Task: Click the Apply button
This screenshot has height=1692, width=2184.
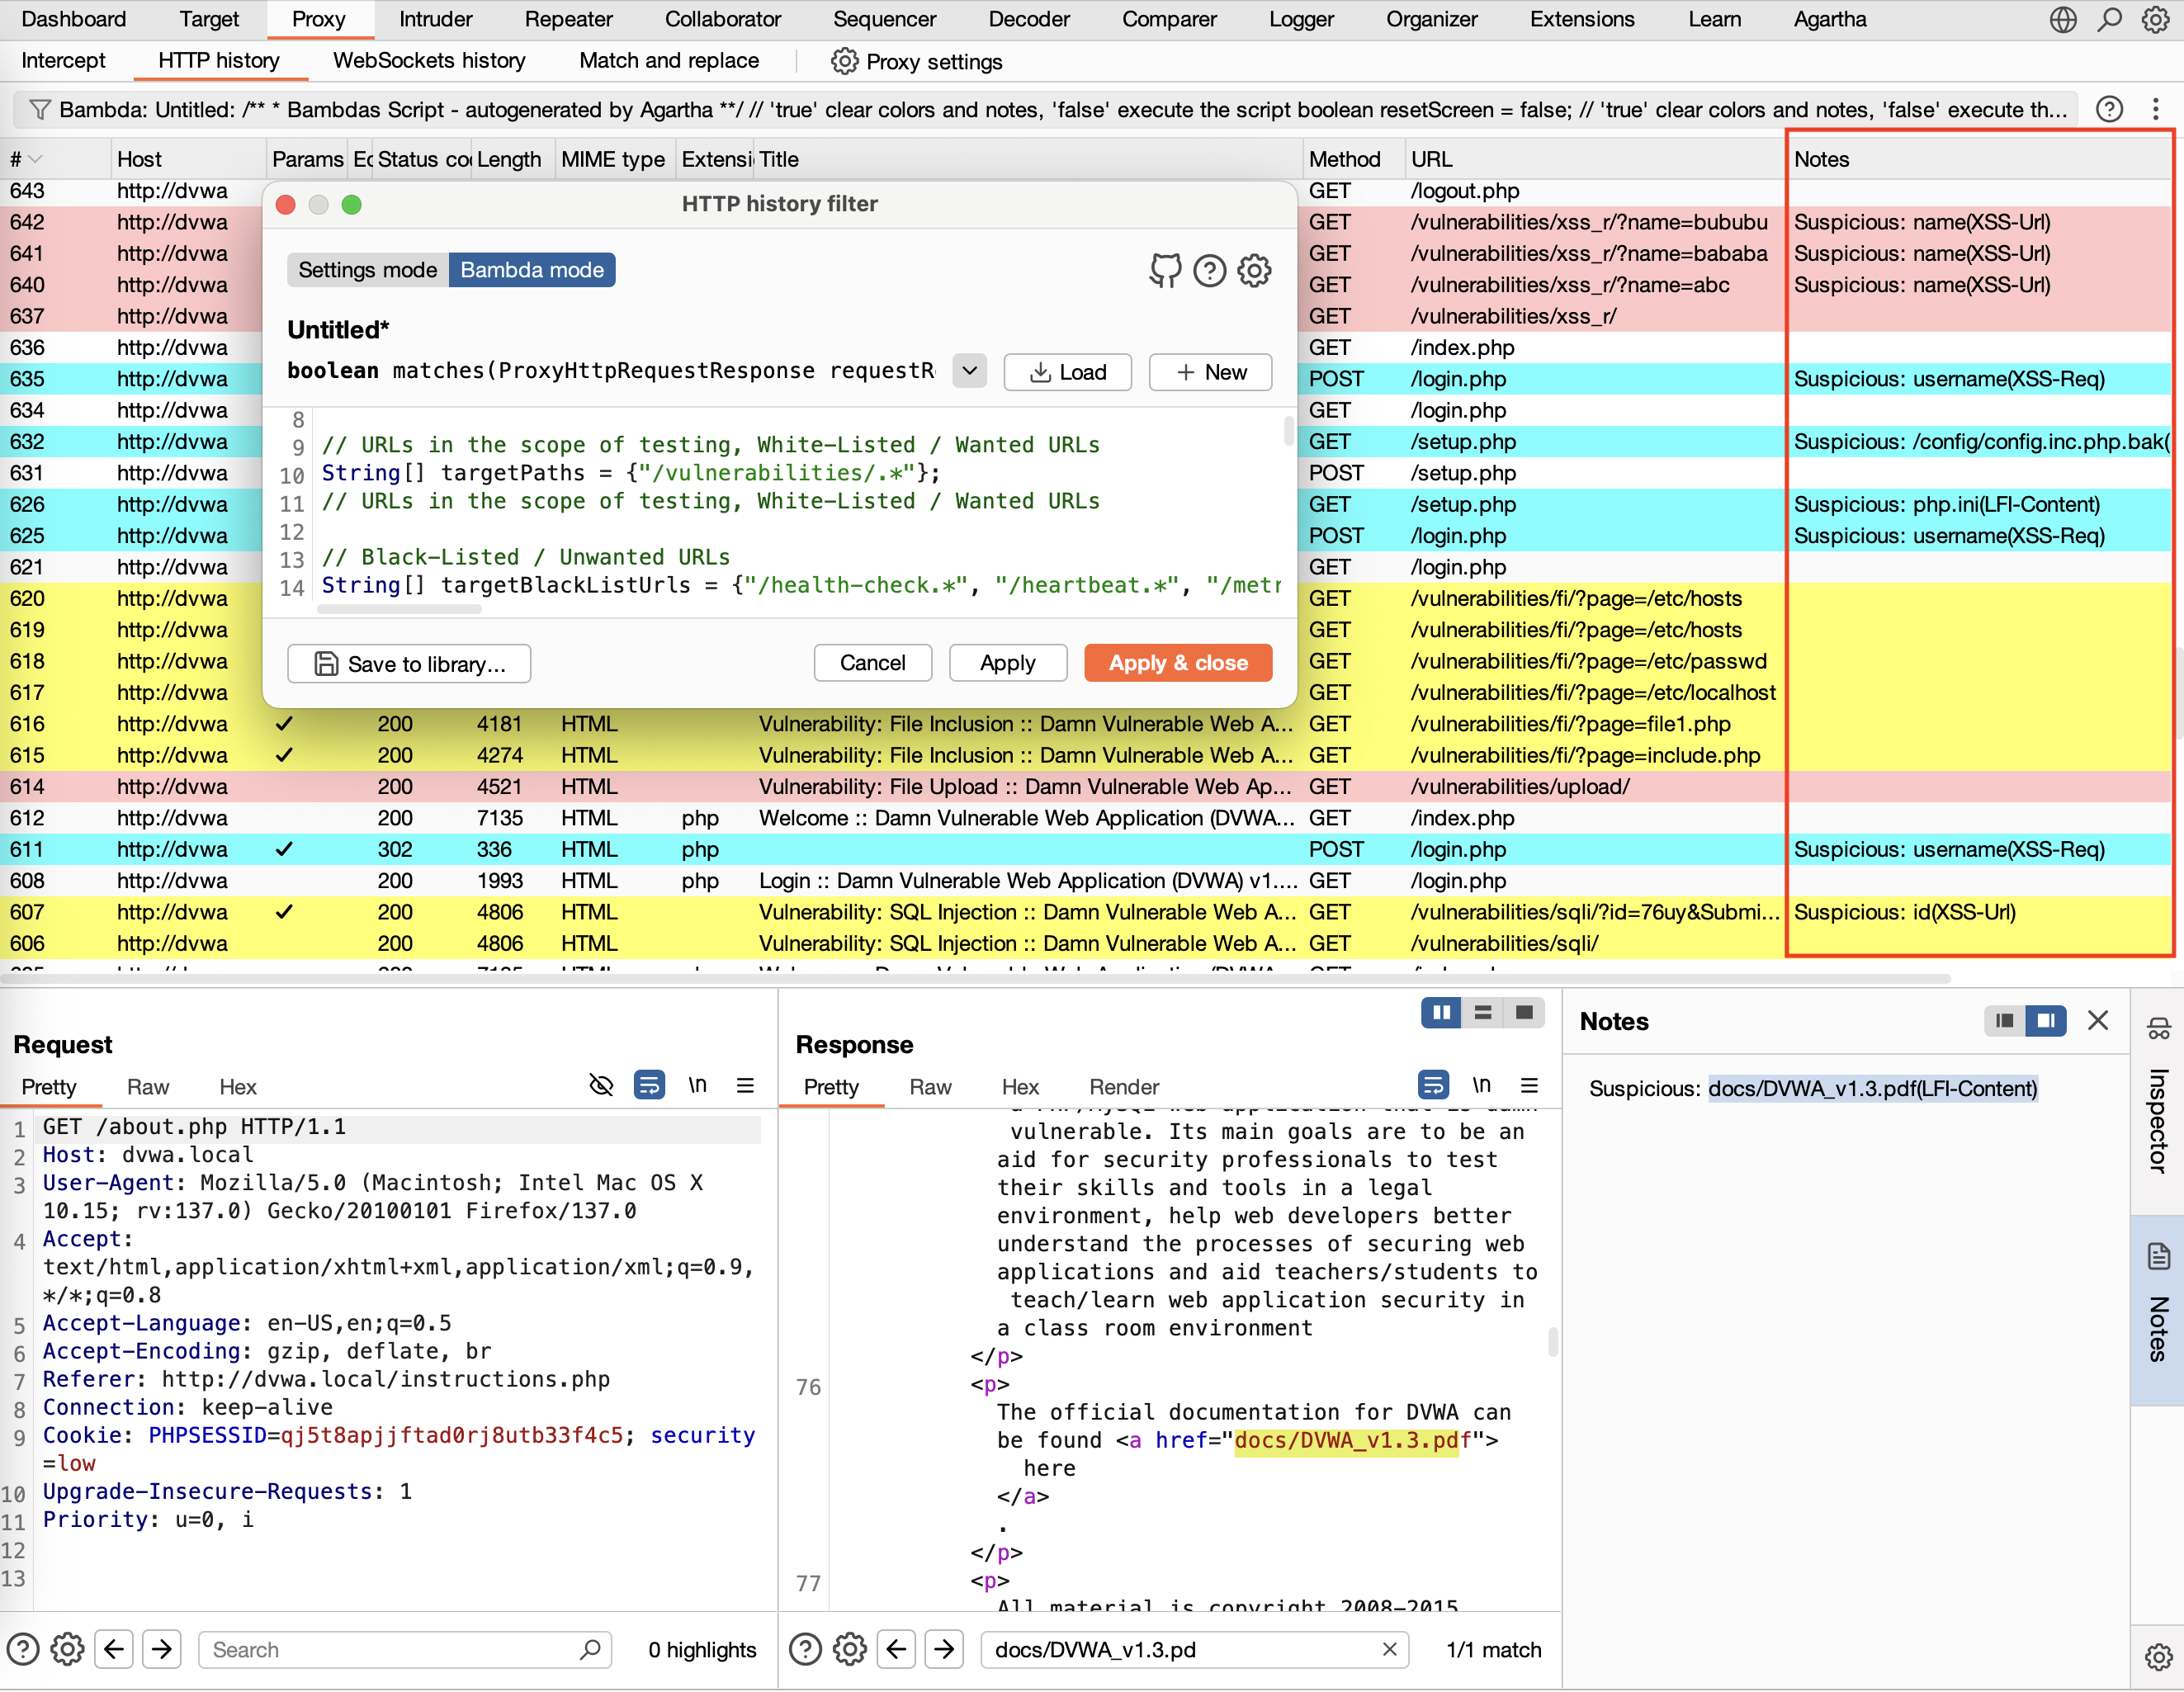Action: pyautogui.click(x=1008, y=663)
